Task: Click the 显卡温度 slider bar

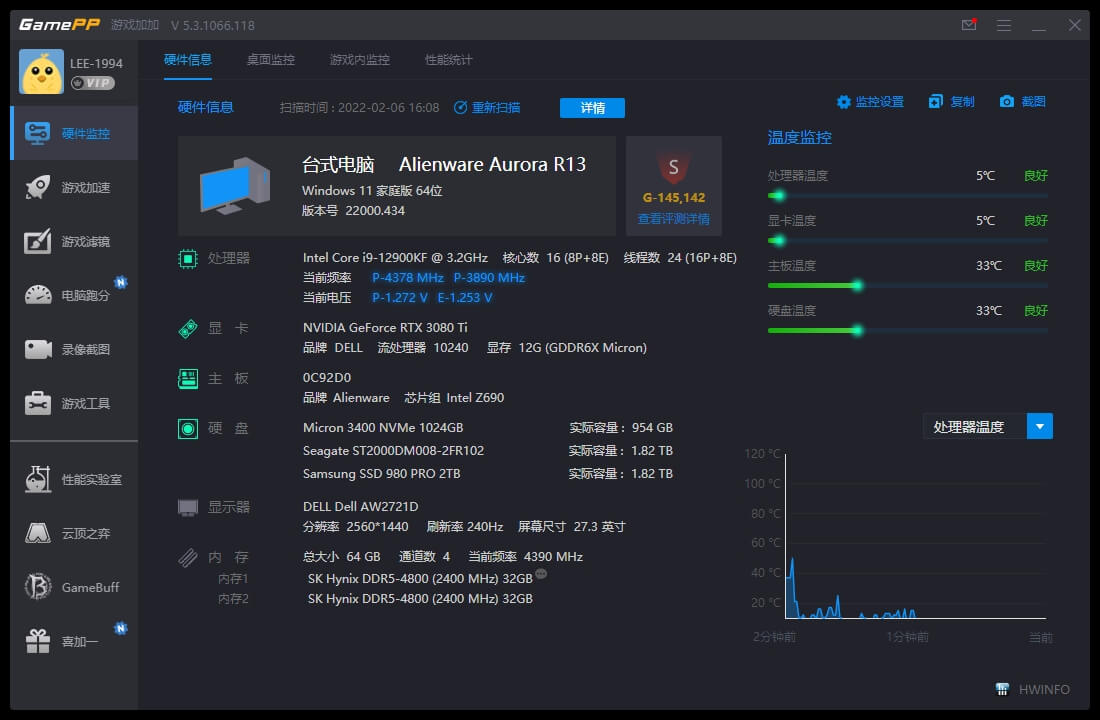Action: [908, 241]
